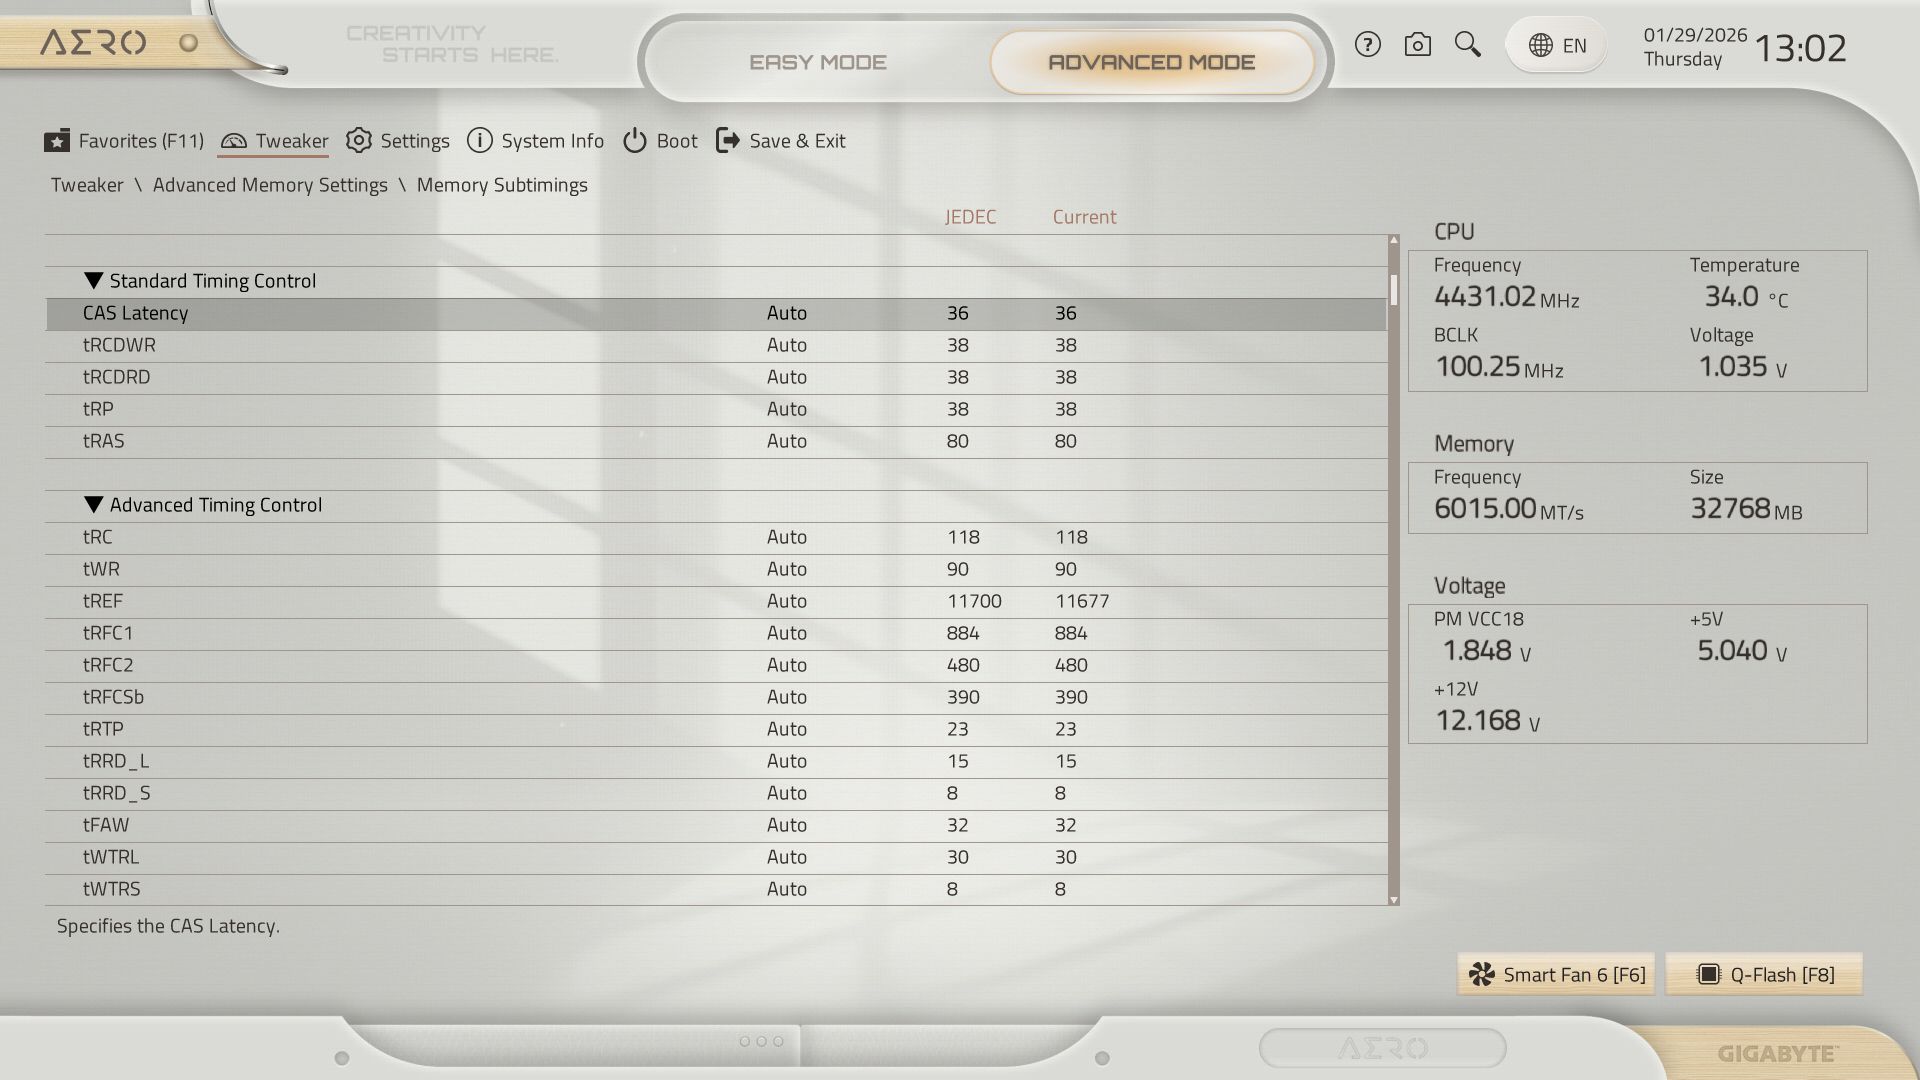
Task: Click the globe language icon
Action: pyautogui.click(x=1541, y=46)
